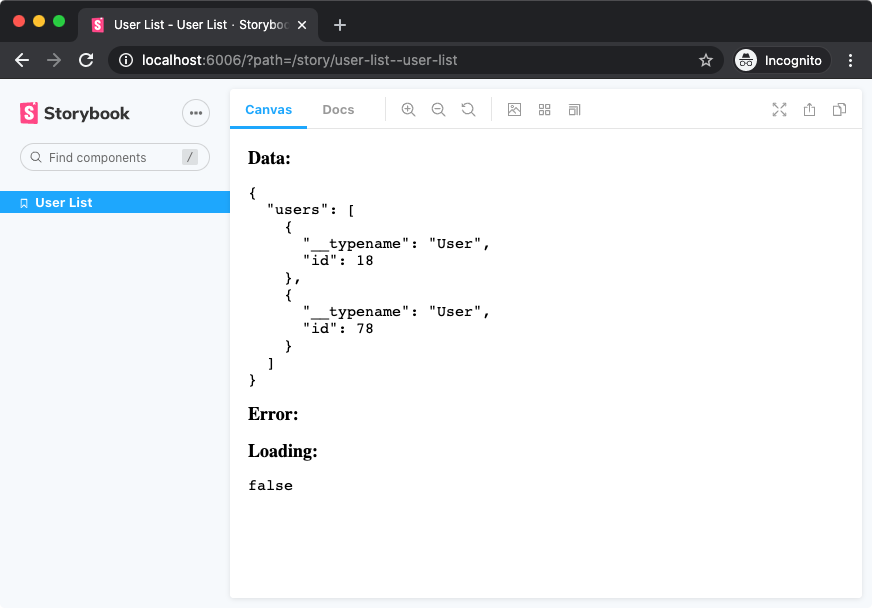Go back to the previous page
The width and height of the screenshot is (872, 608).
pos(22,60)
